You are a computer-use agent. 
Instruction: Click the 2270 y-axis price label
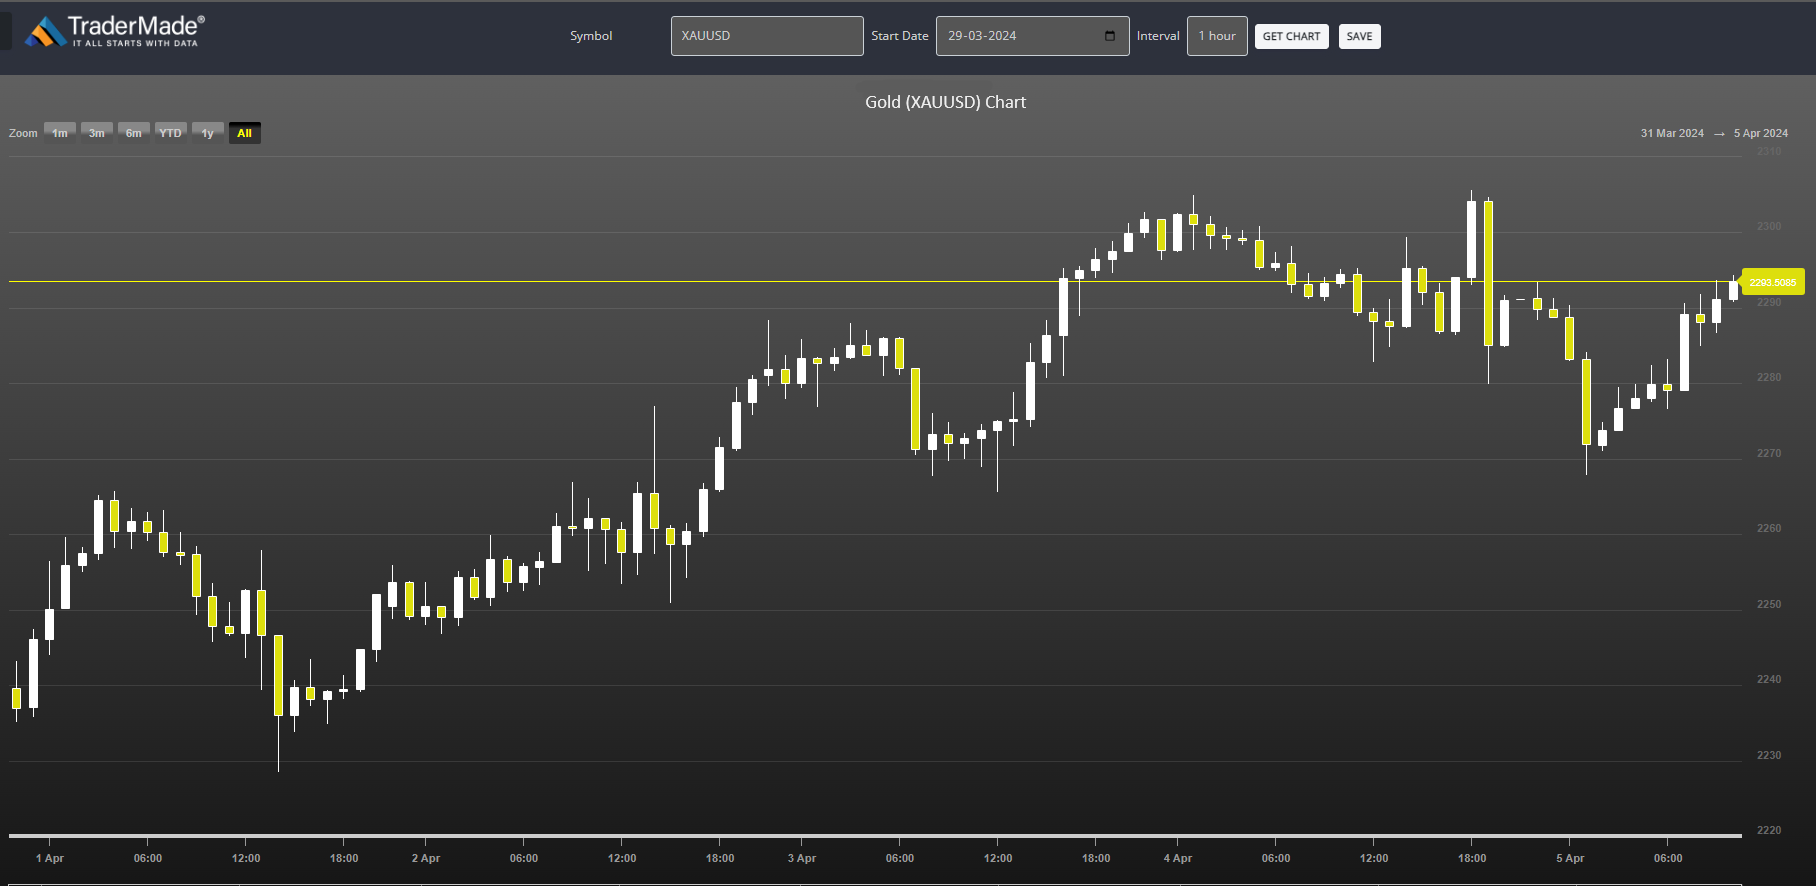pos(1769,453)
